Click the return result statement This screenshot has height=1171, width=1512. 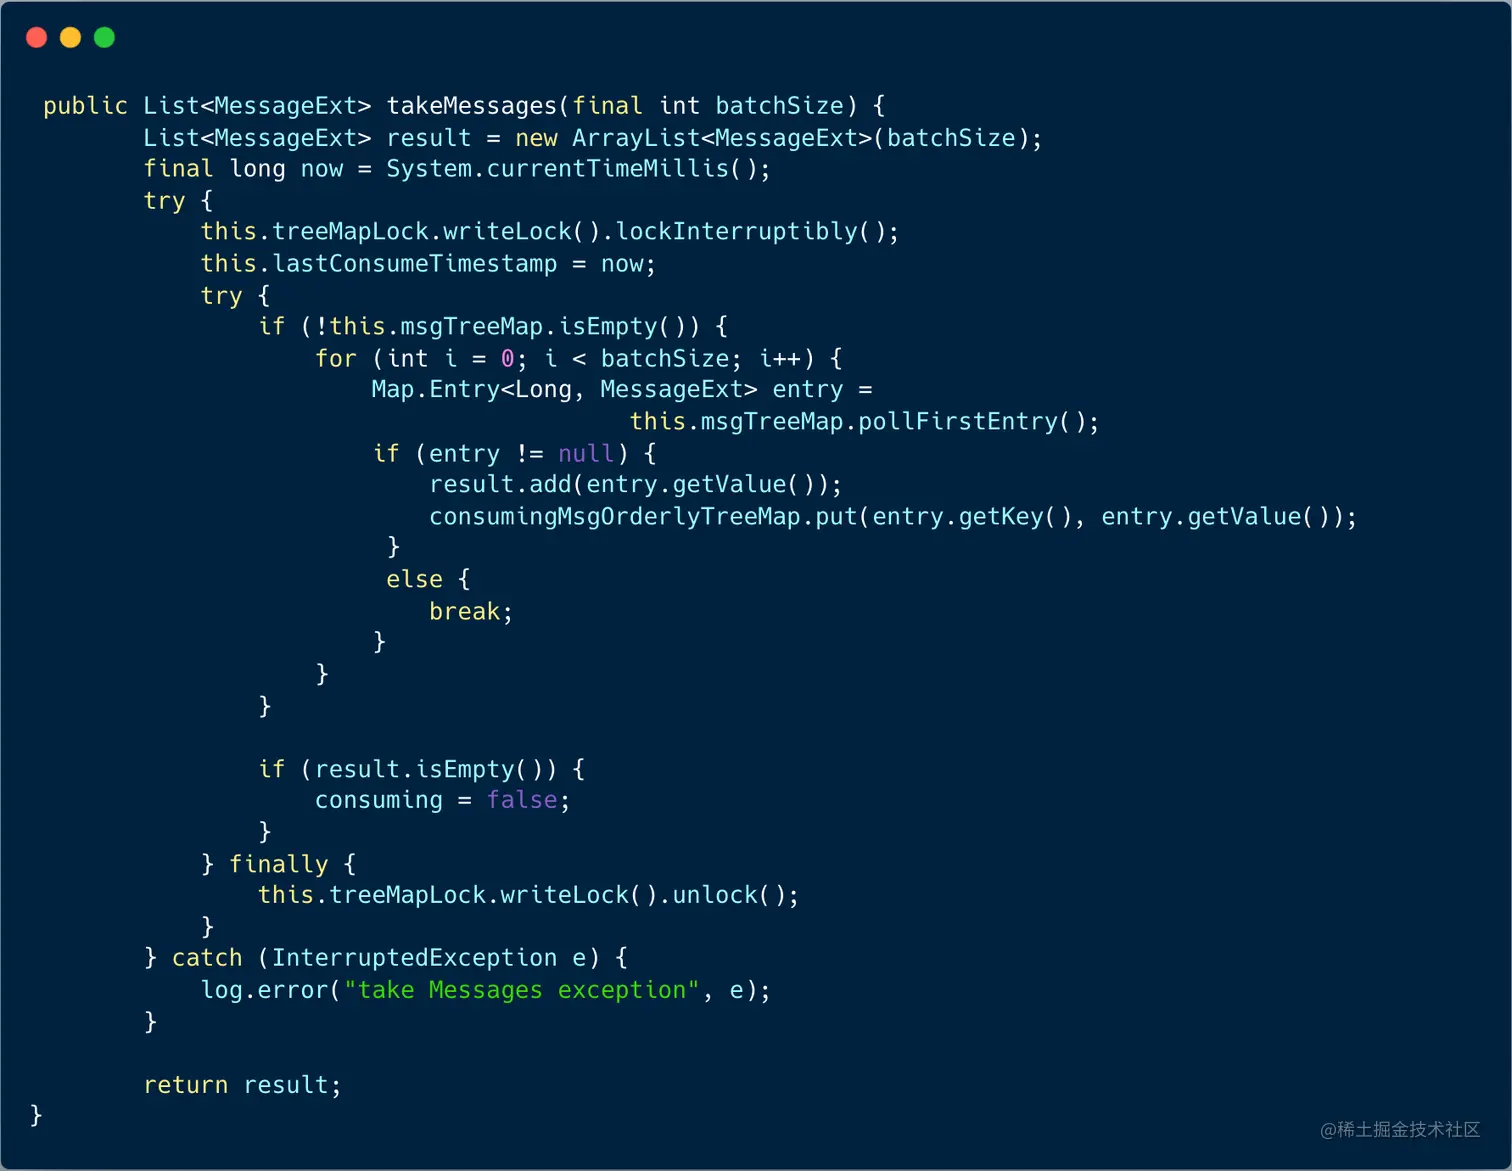point(242,1085)
